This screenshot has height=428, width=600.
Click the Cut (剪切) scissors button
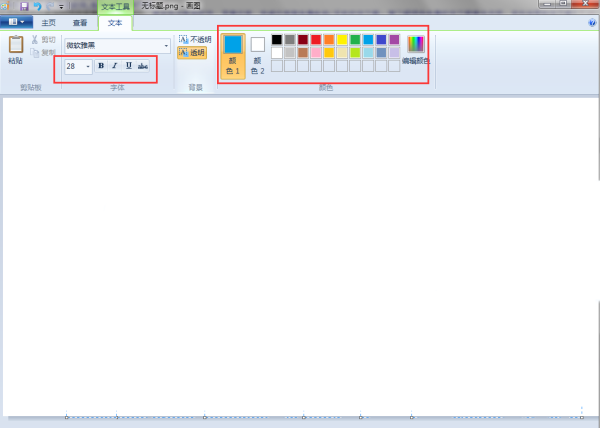pyautogui.click(x=43, y=39)
